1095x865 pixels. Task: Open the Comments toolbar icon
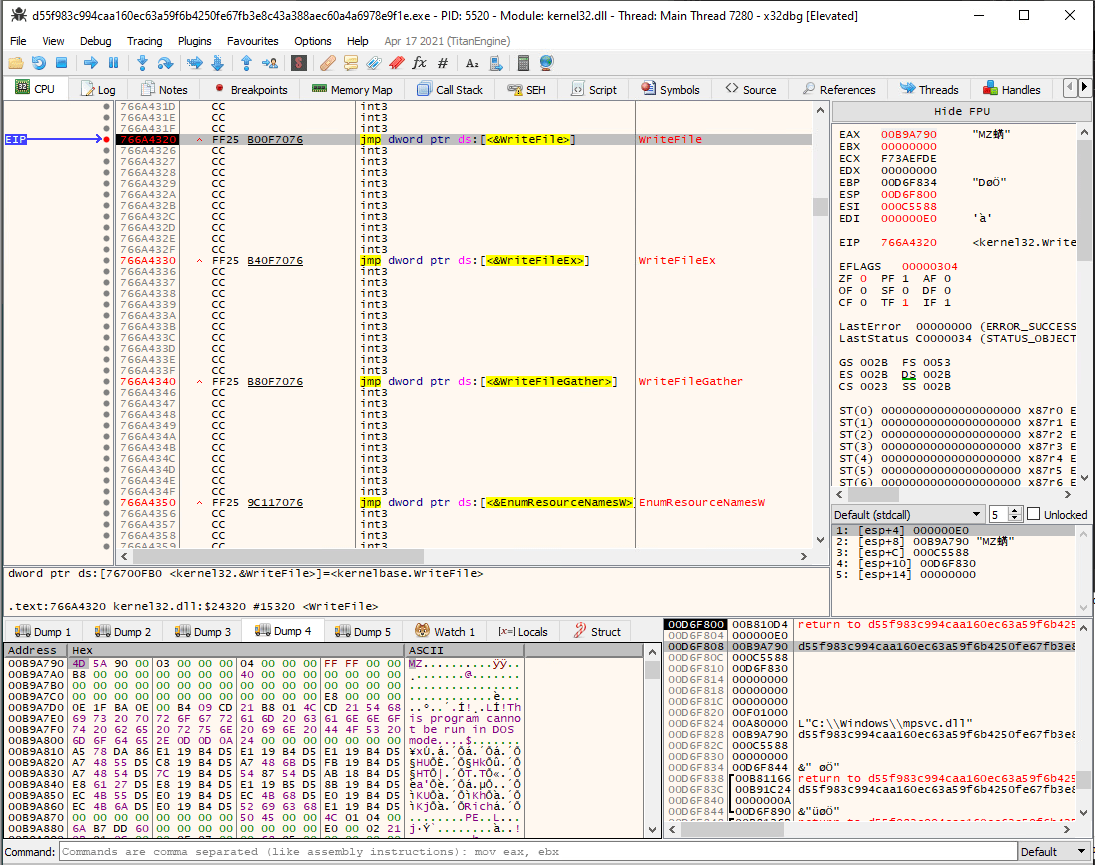point(351,64)
